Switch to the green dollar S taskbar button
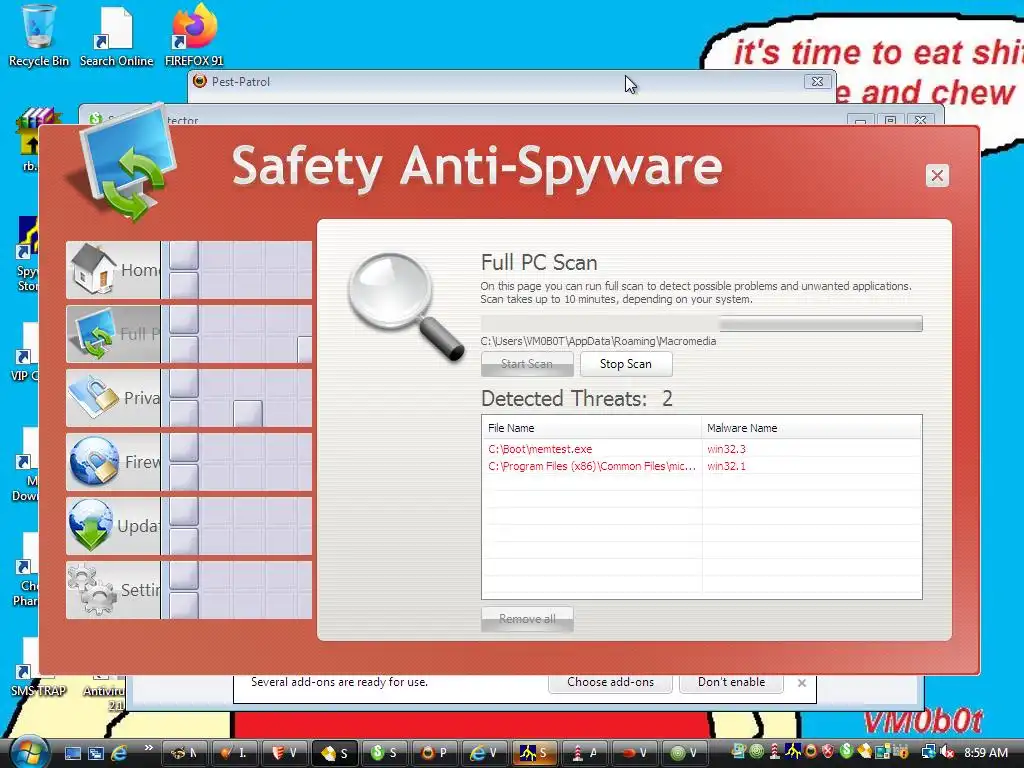Viewport: 1024px width, 768px height. (x=384, y=753)
